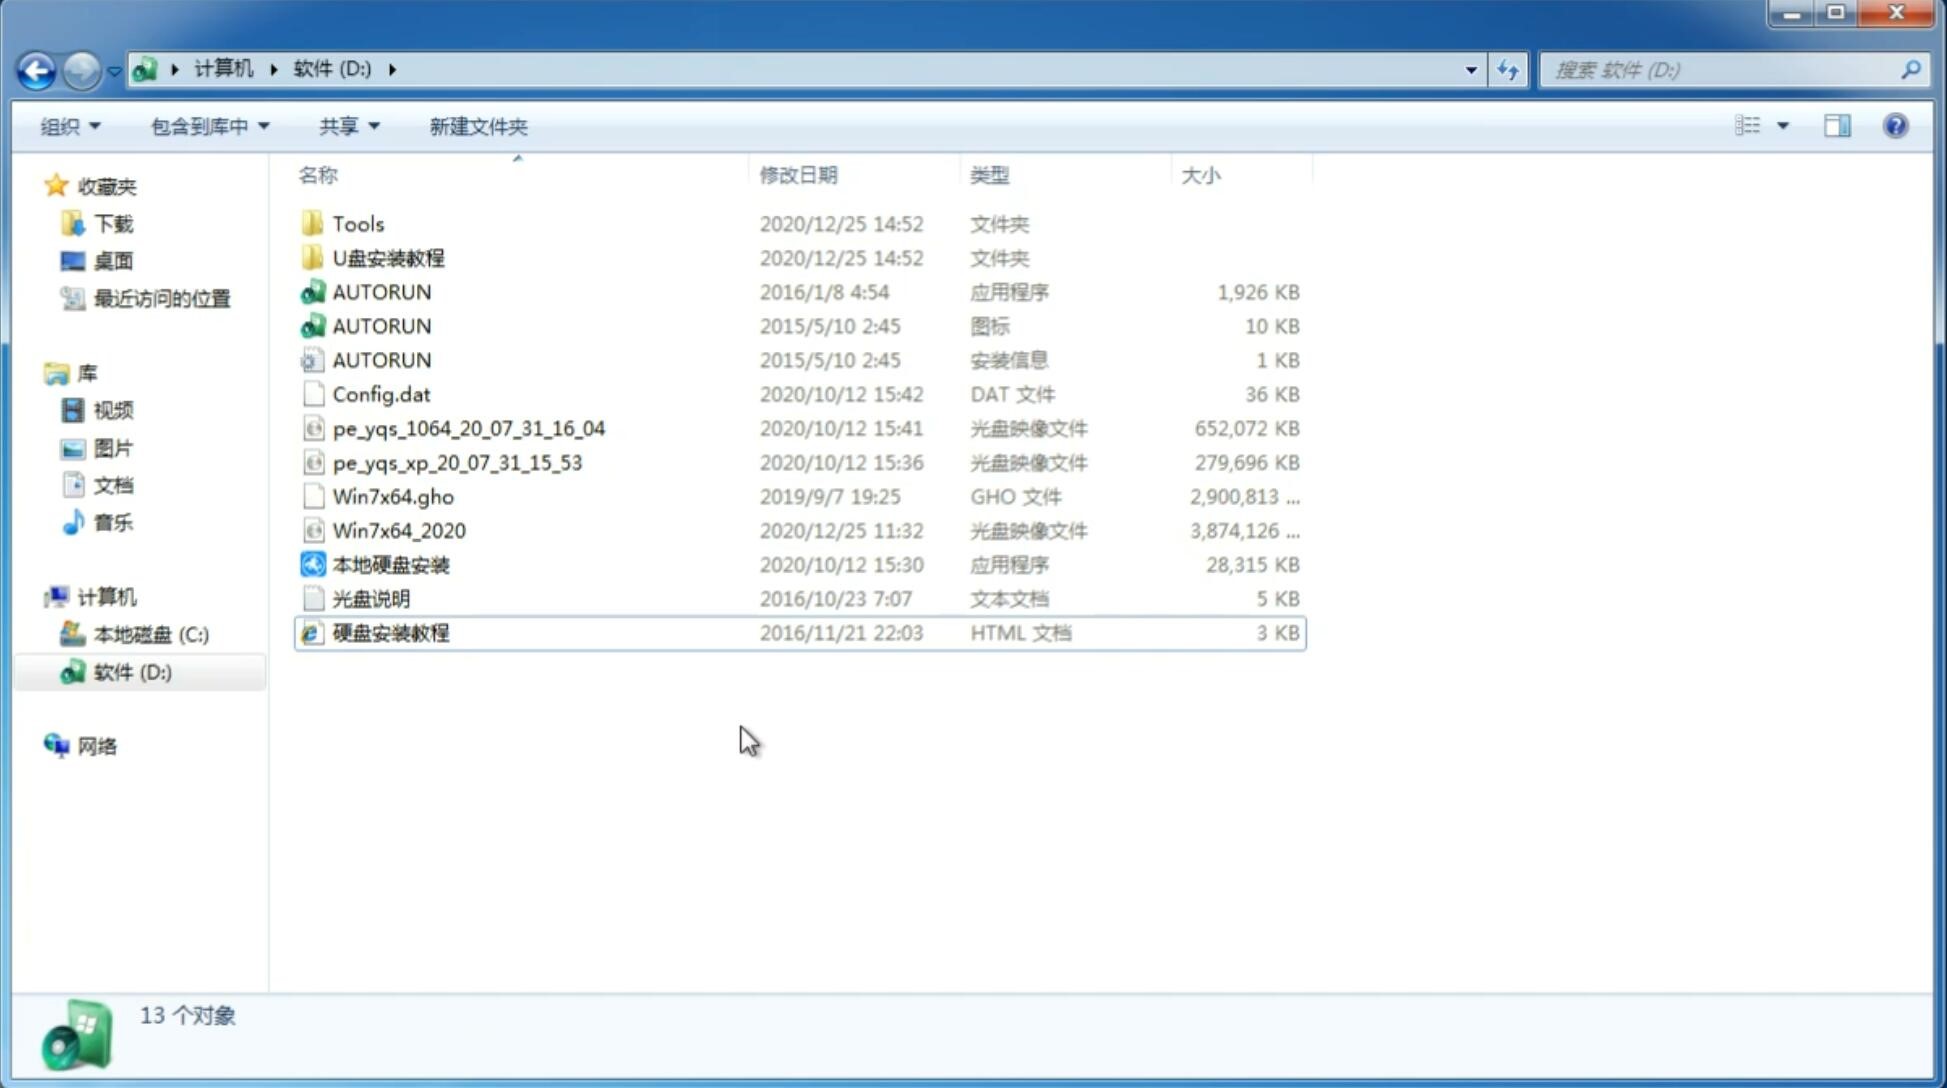Viewport: 1947px width, 1088px height.
Task: Click 新建文件夹 button
Action: (x=480, y=126)
